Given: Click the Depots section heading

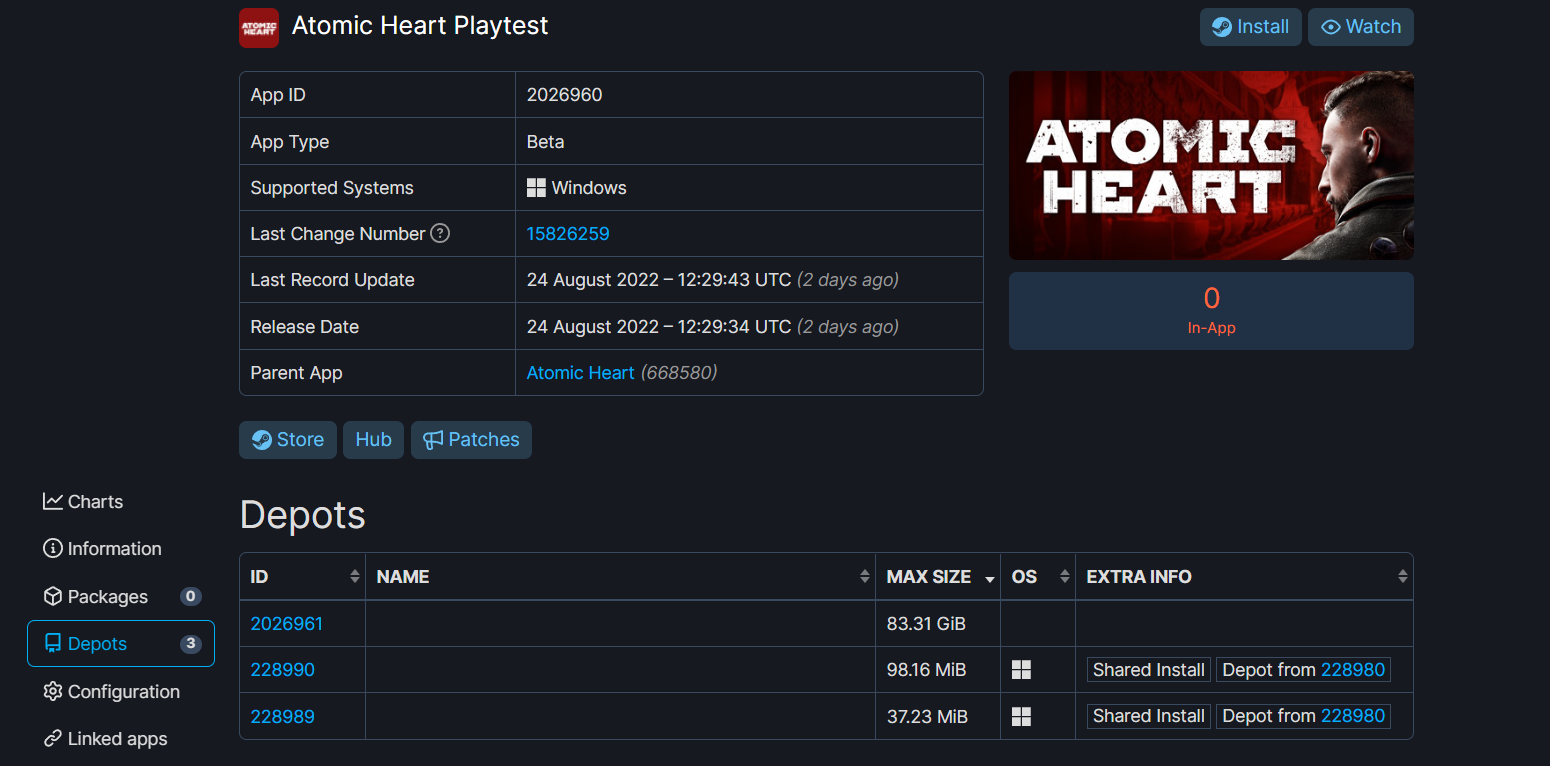Looking at the screenshot, I should (x=303, y=515).
